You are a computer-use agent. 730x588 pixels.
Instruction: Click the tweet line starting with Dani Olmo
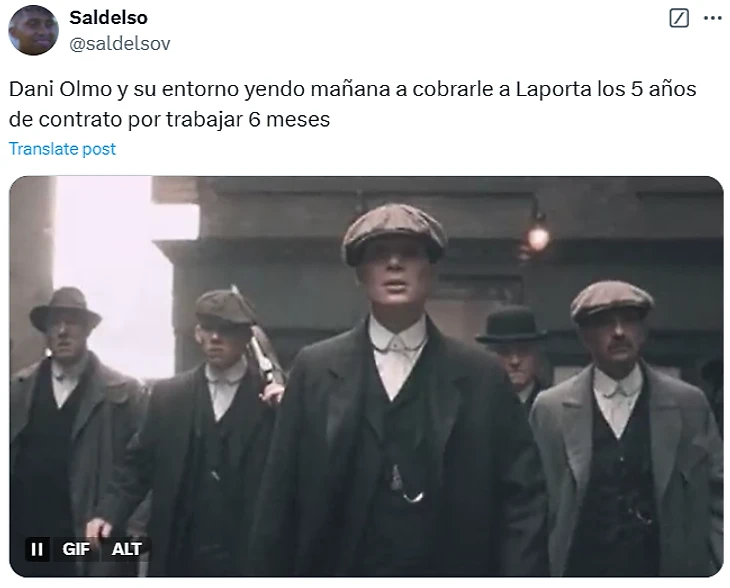[x=352, y=89]
